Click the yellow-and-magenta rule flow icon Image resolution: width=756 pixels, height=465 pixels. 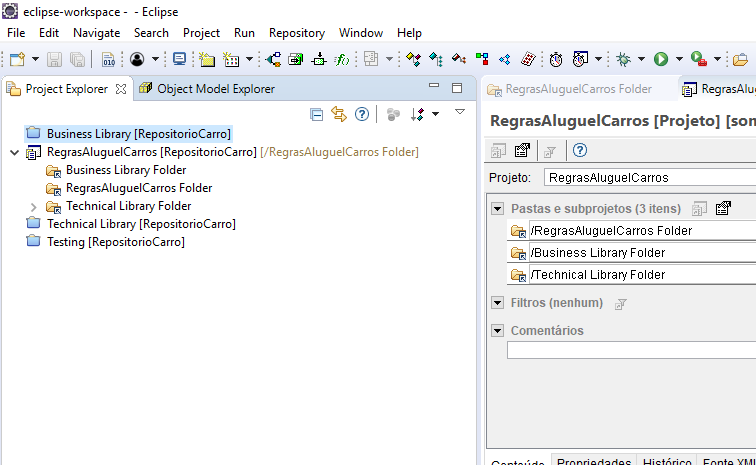413,59
